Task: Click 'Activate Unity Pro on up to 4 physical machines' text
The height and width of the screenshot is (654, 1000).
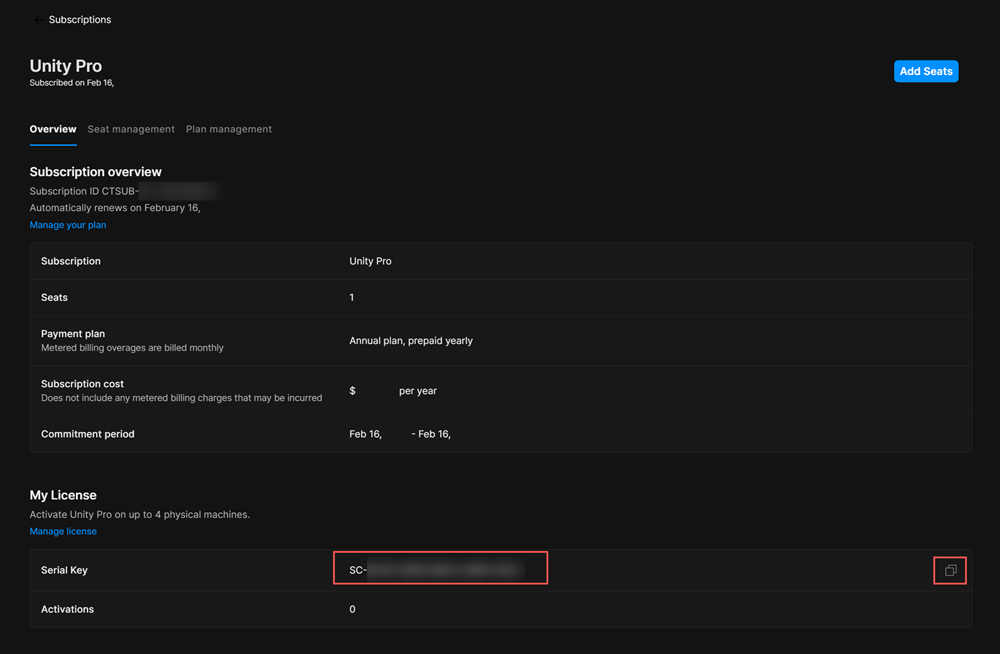Action: 140,514
